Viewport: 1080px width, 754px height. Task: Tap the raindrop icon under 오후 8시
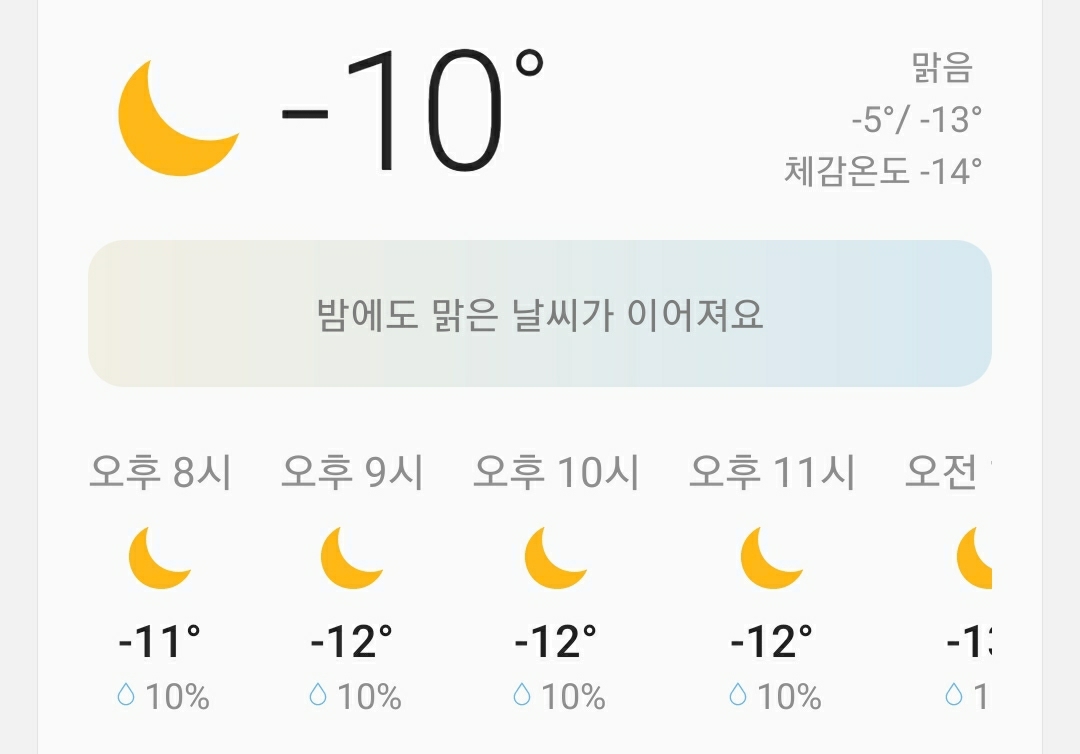[126, 695]
